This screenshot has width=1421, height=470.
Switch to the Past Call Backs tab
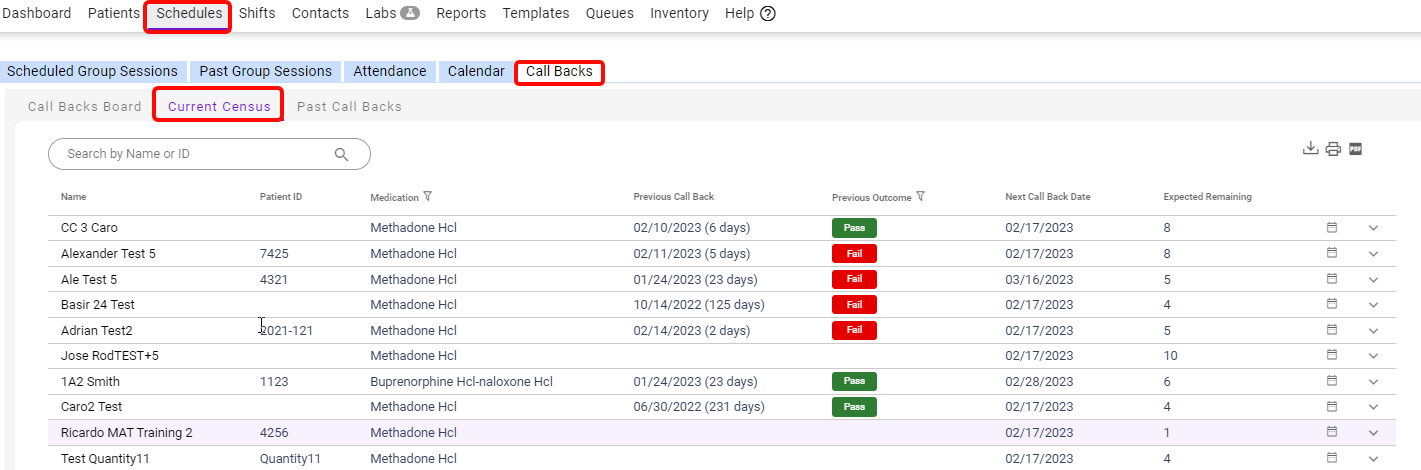click(349, 107)
